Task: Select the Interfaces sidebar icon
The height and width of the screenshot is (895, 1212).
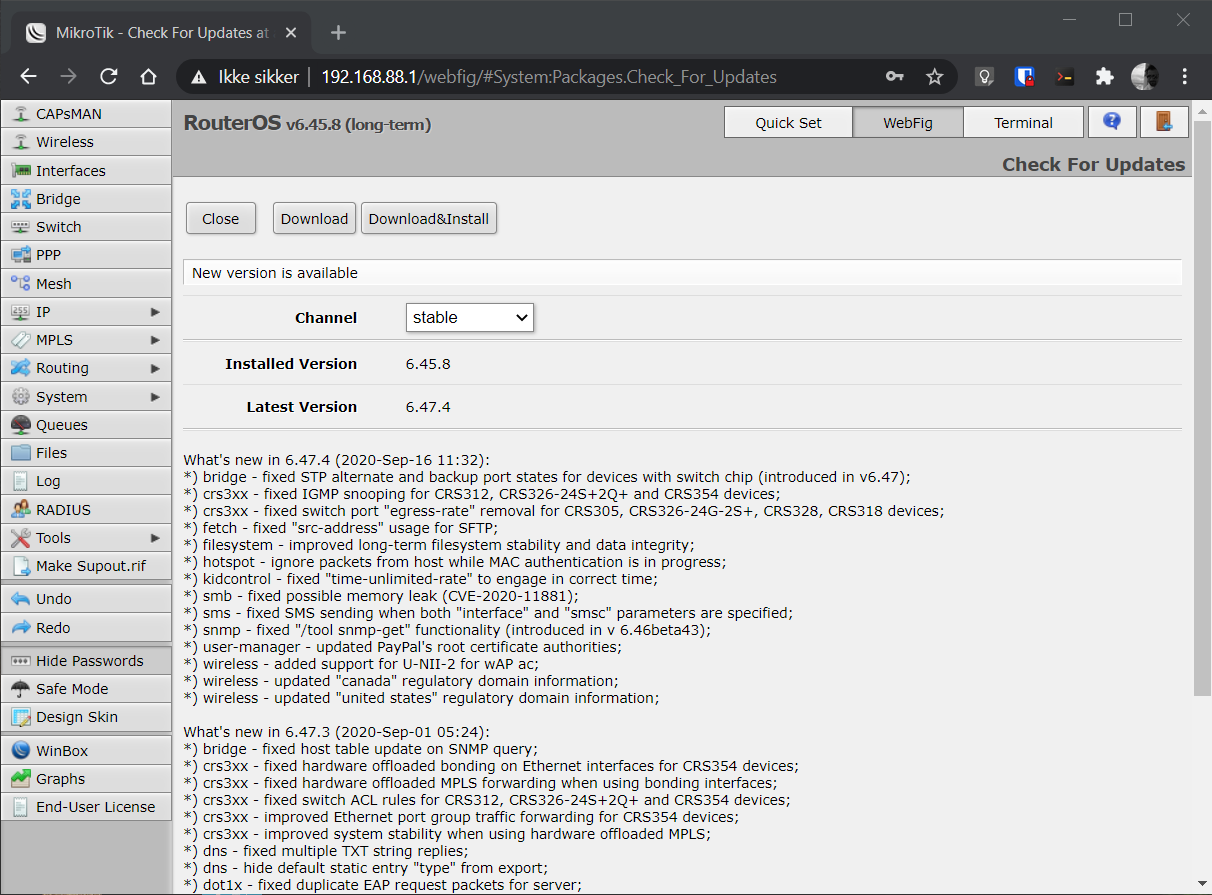Action: [20, 171]
